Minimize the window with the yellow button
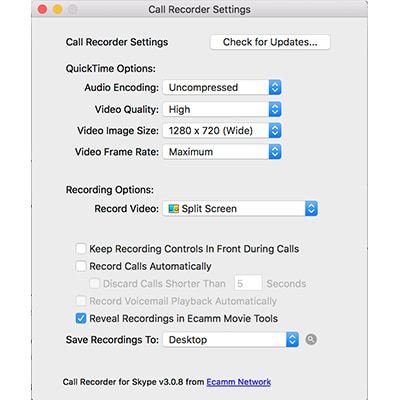The image size is (400, 400). click(57, 9)
